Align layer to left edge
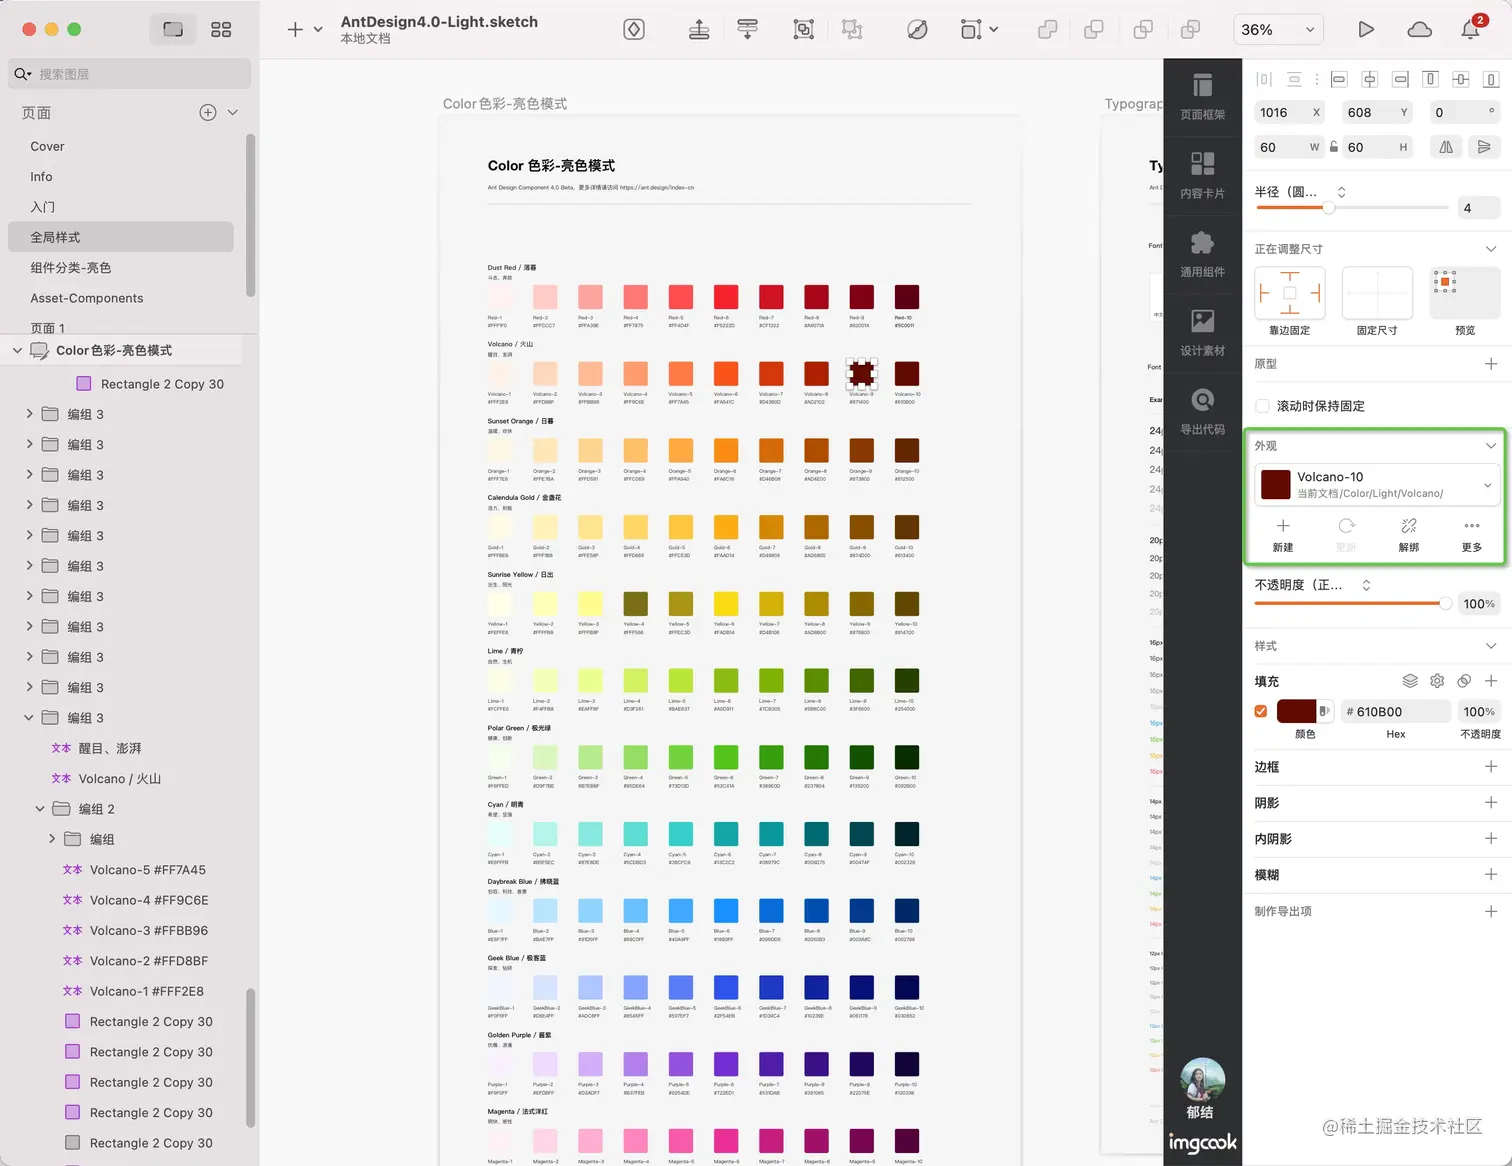This screenshot has width=1512, height=1166. coord(1339,79)
